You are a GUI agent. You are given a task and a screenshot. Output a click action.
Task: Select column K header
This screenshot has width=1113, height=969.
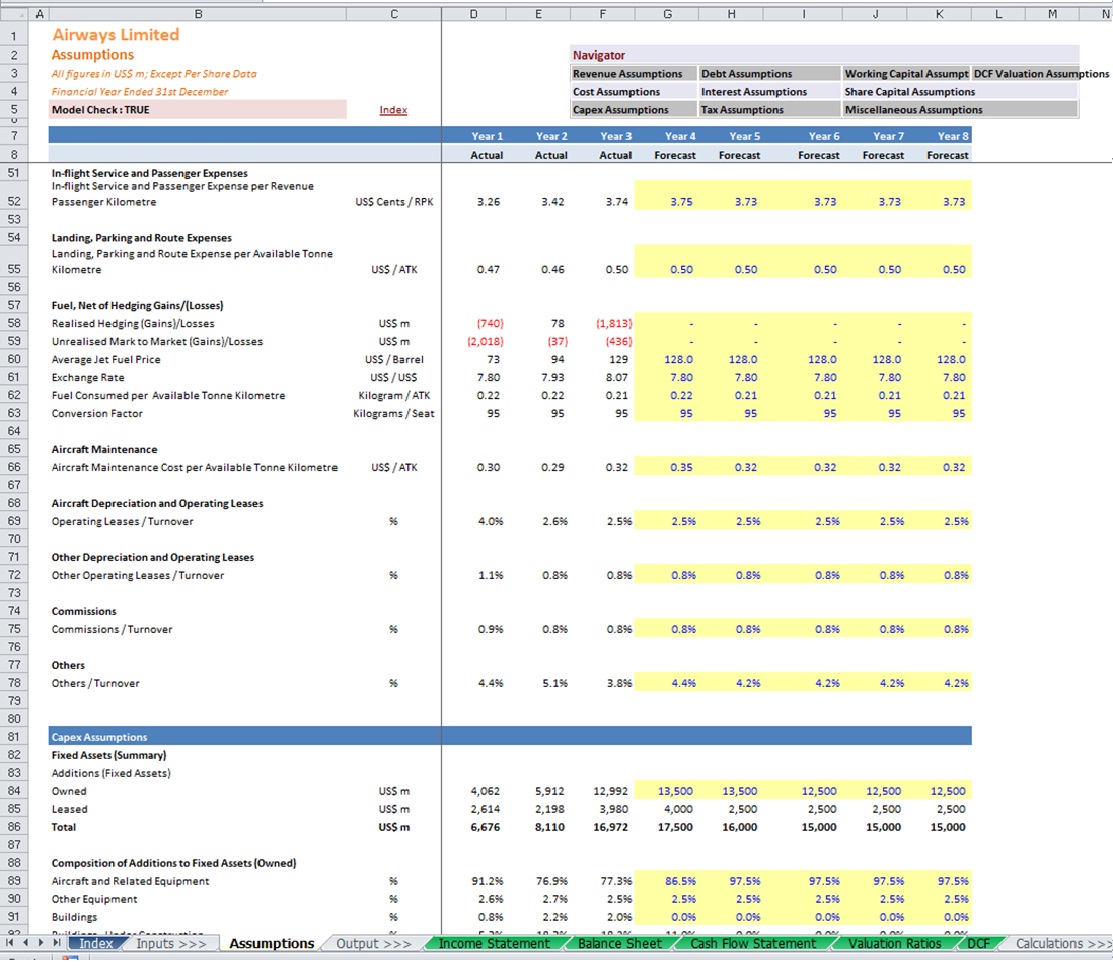pos(939,13)
